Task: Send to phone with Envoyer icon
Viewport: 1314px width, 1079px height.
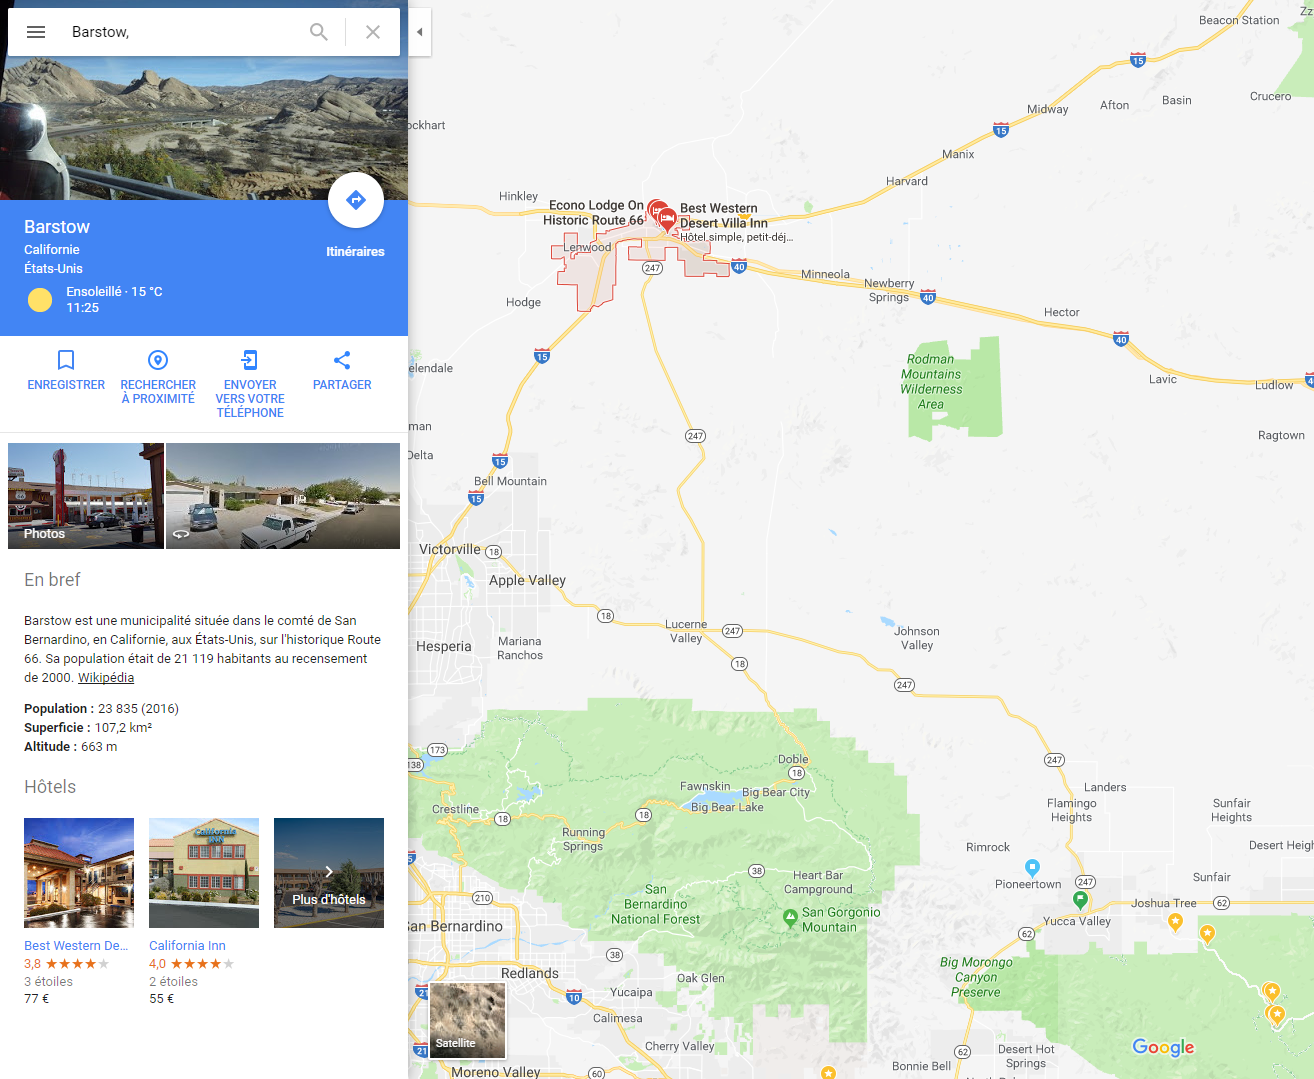Action: [250, 360]
